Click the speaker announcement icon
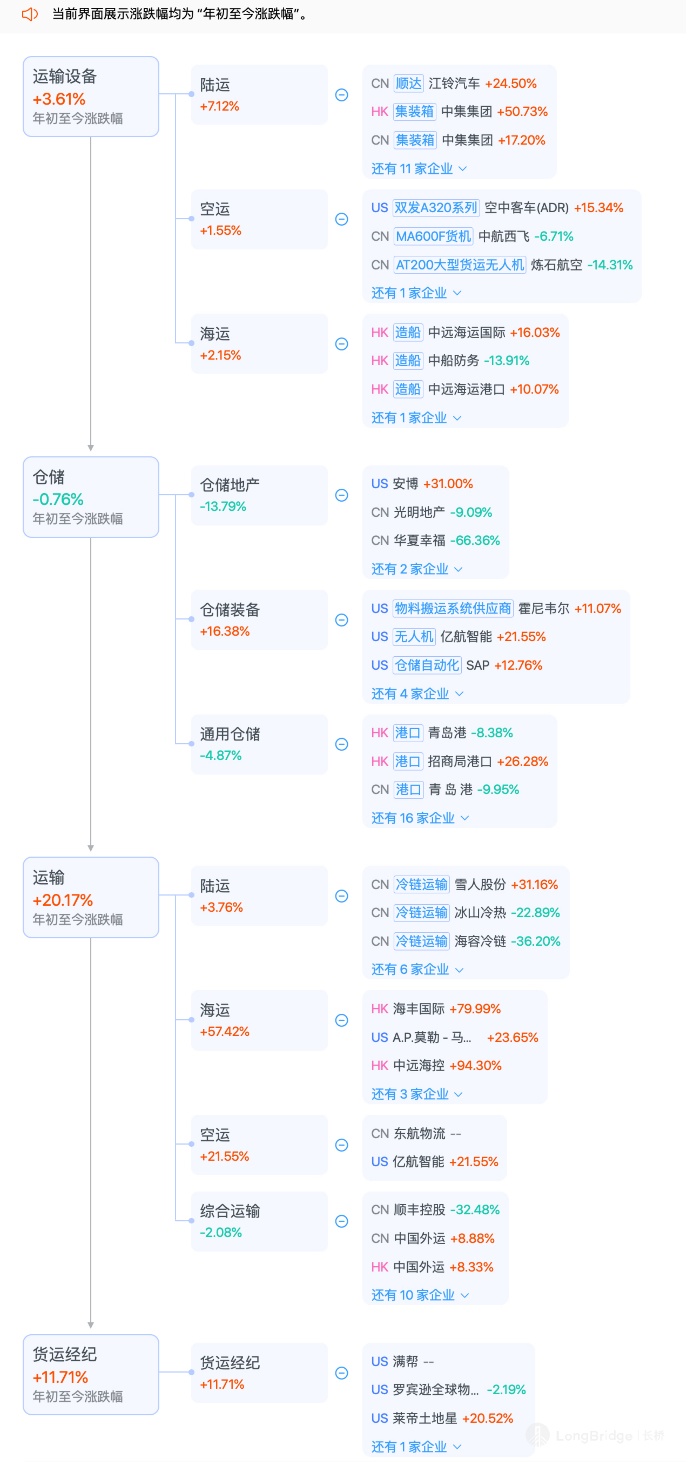 pos(30,14)
